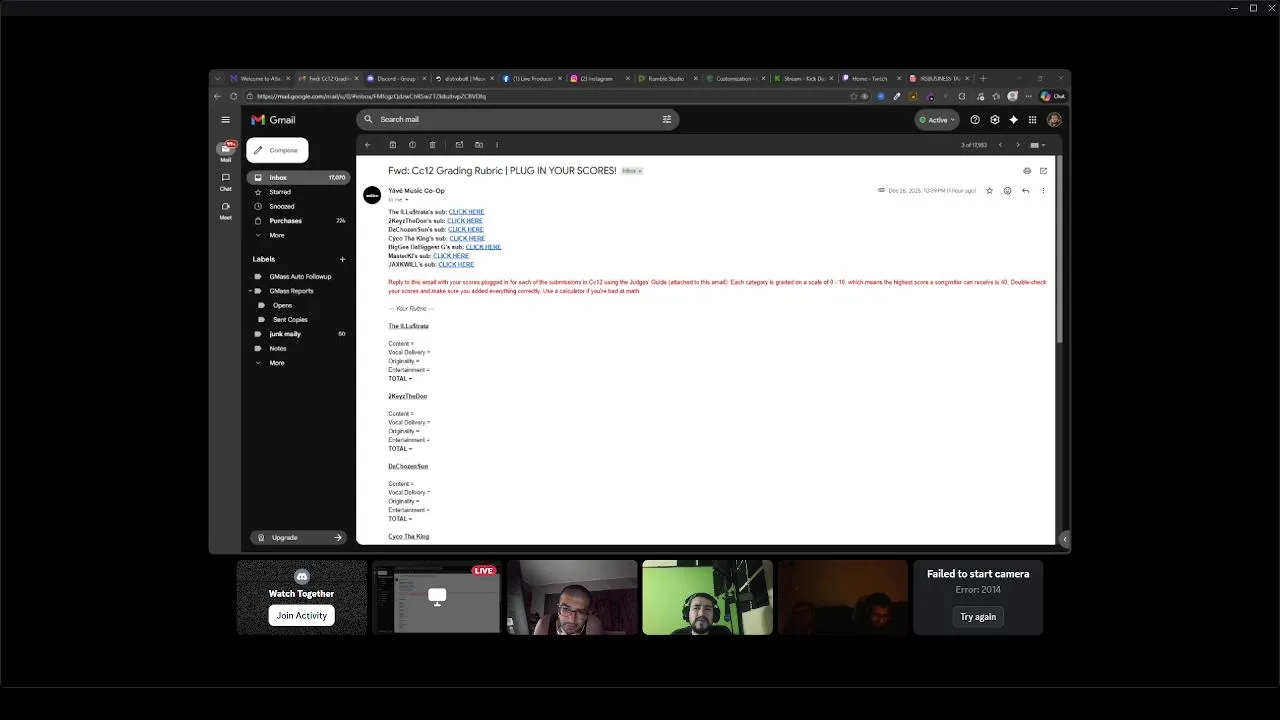Click the Upgrade button in the sidebar
The image size is (1280, 720).
(300, 537)
